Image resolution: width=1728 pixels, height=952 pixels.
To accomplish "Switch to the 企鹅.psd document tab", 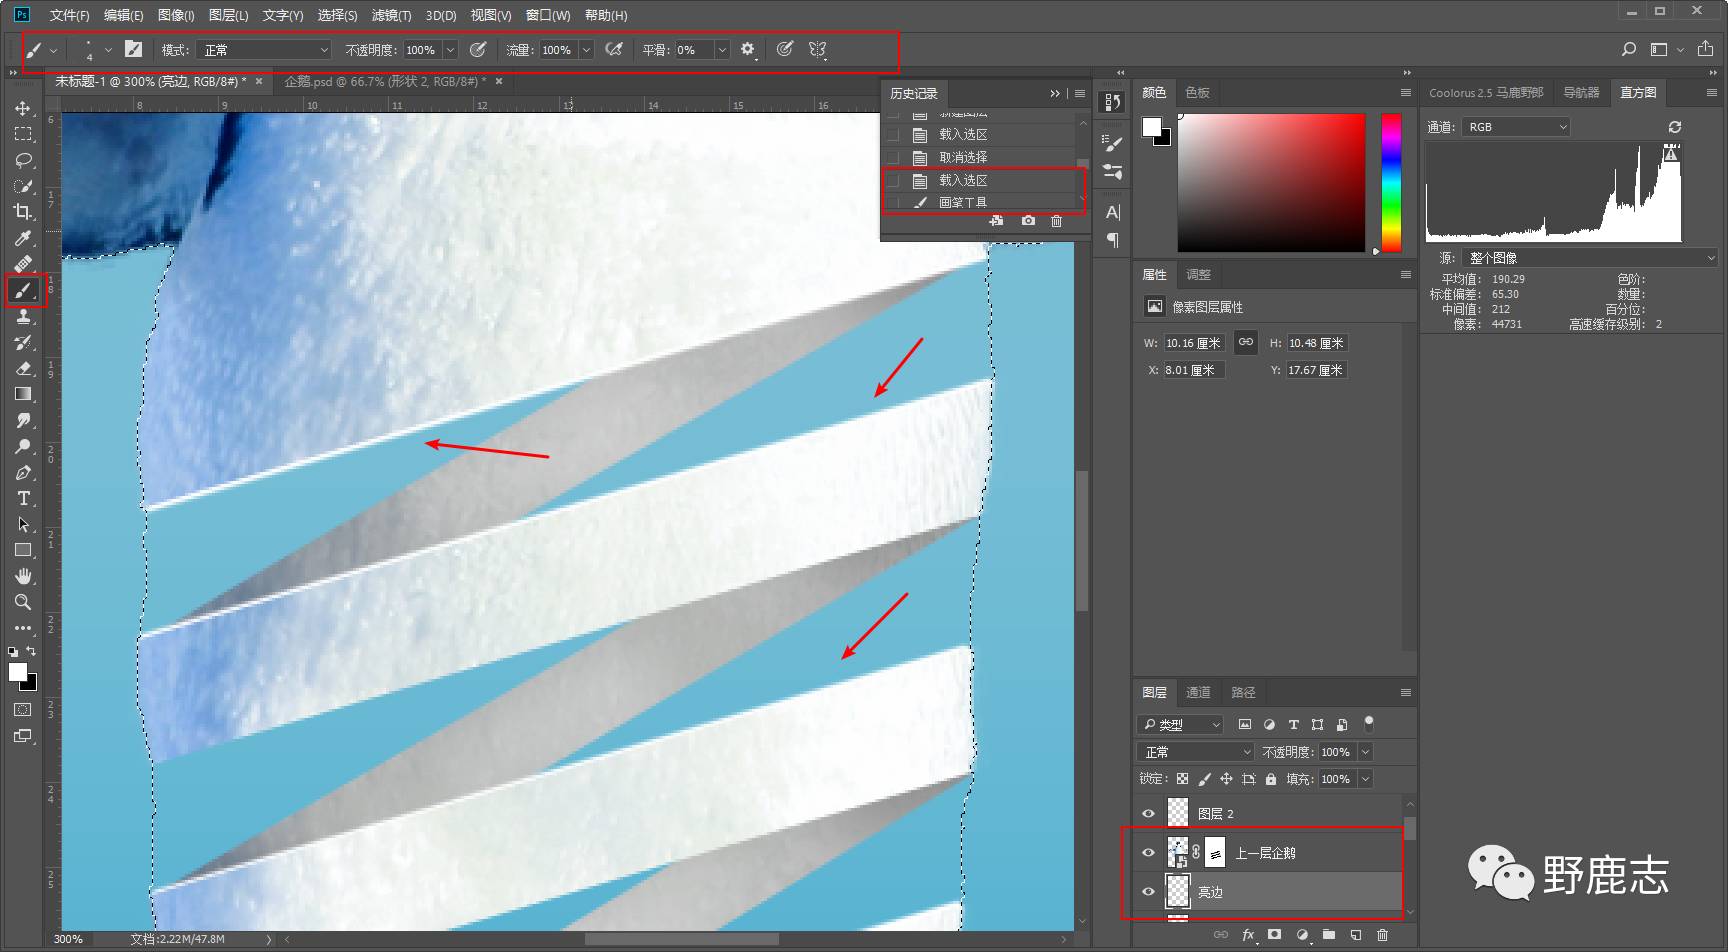I will [384, 81].
